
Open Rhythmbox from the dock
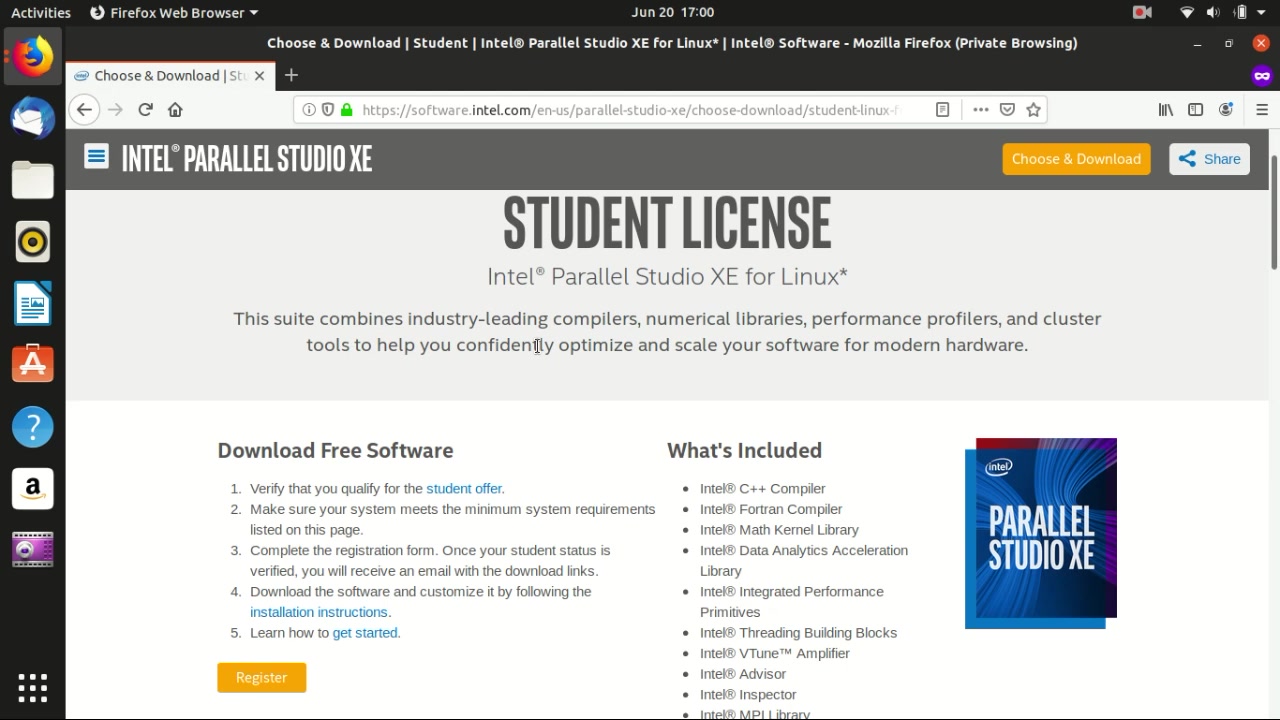pos(33,242)
